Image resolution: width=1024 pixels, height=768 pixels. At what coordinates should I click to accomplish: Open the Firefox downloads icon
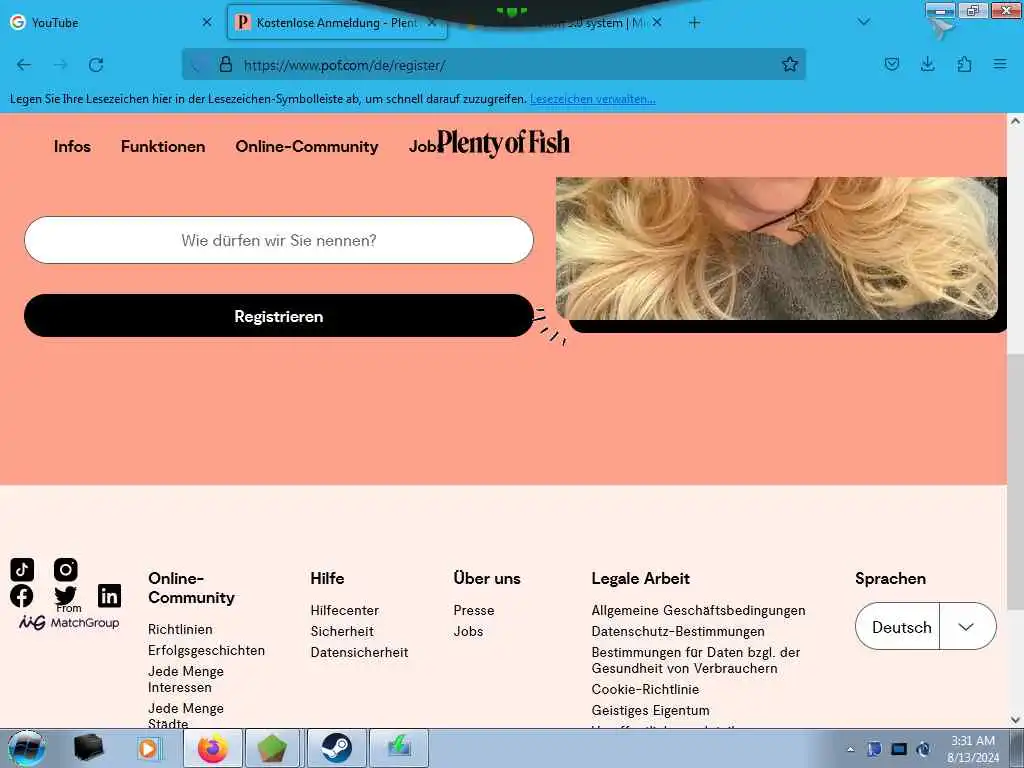927,64
